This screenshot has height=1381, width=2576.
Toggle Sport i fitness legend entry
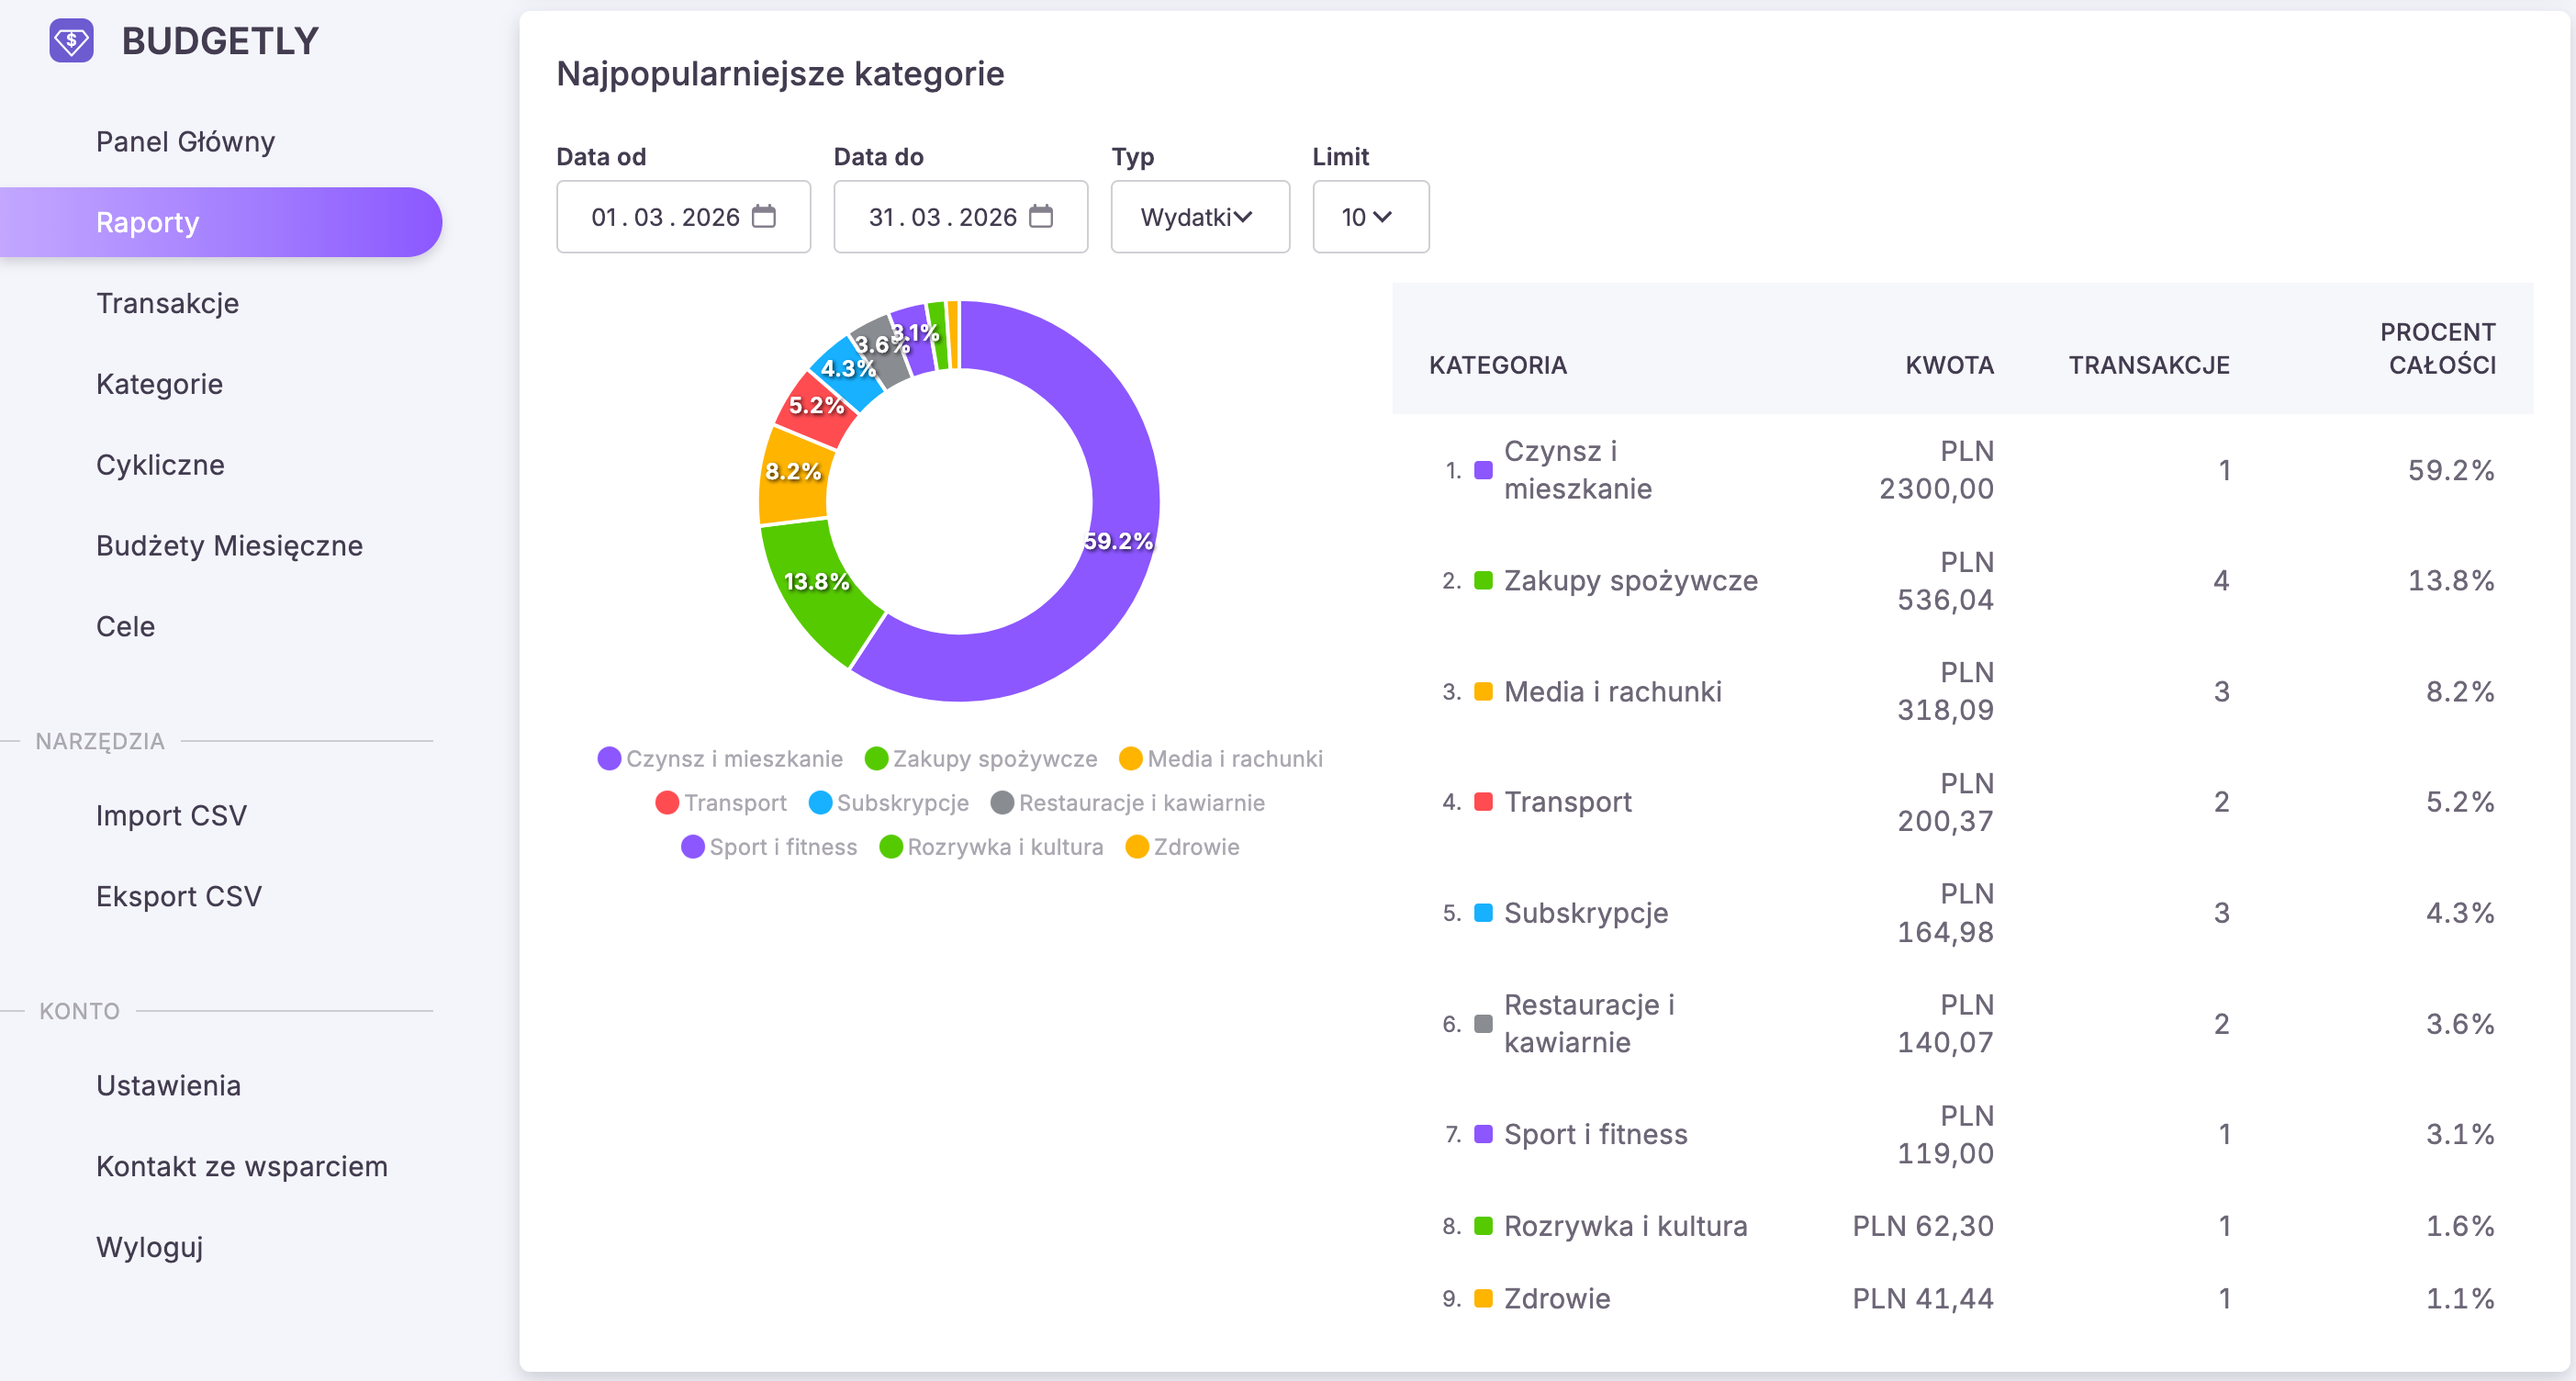(x=769, y=847)
